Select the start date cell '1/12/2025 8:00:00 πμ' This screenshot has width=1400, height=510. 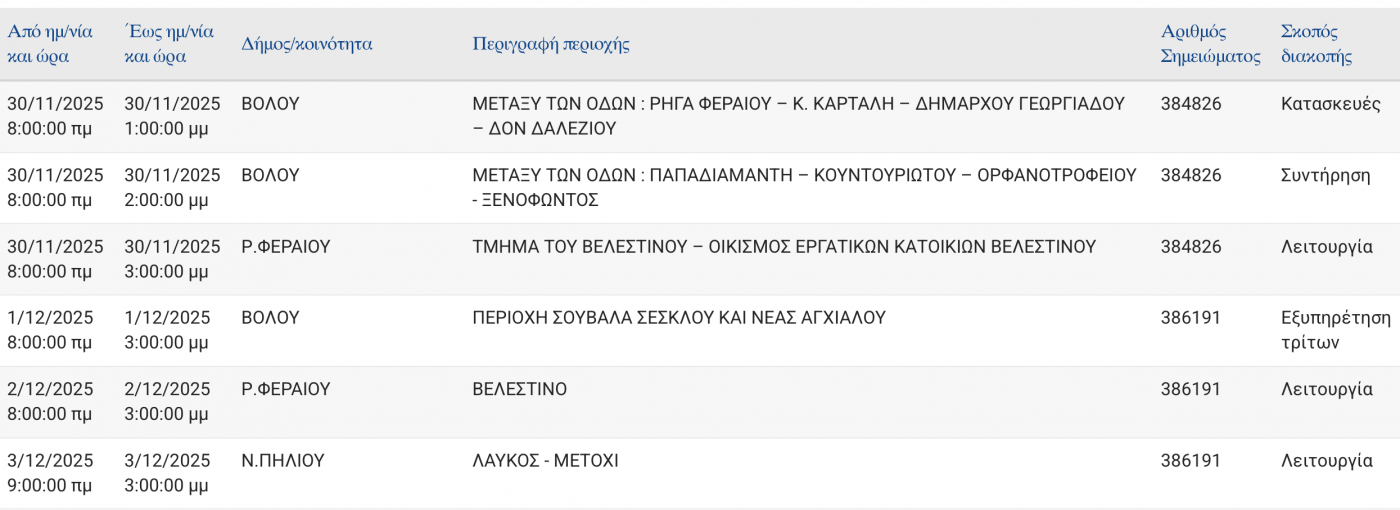pyautogui.click(x=50, y=330)
